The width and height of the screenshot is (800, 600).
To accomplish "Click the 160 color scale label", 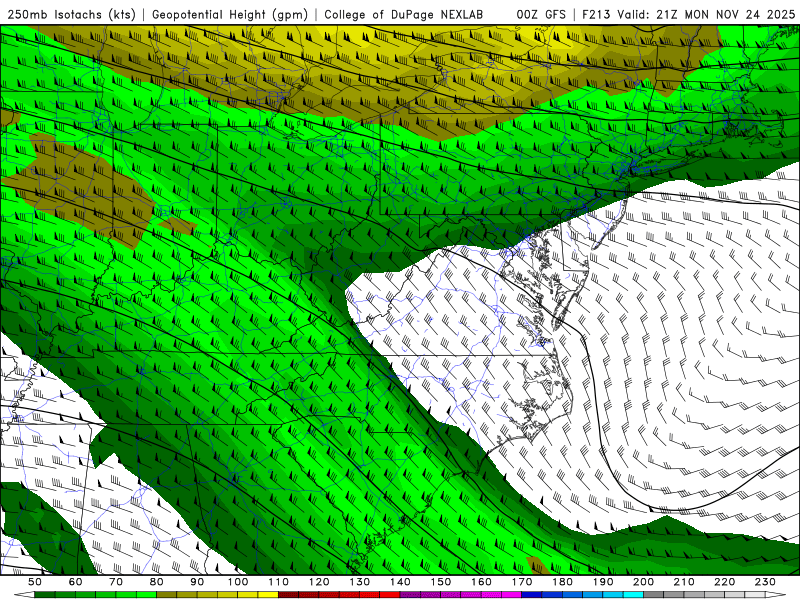I will click(x=482, y=582).
